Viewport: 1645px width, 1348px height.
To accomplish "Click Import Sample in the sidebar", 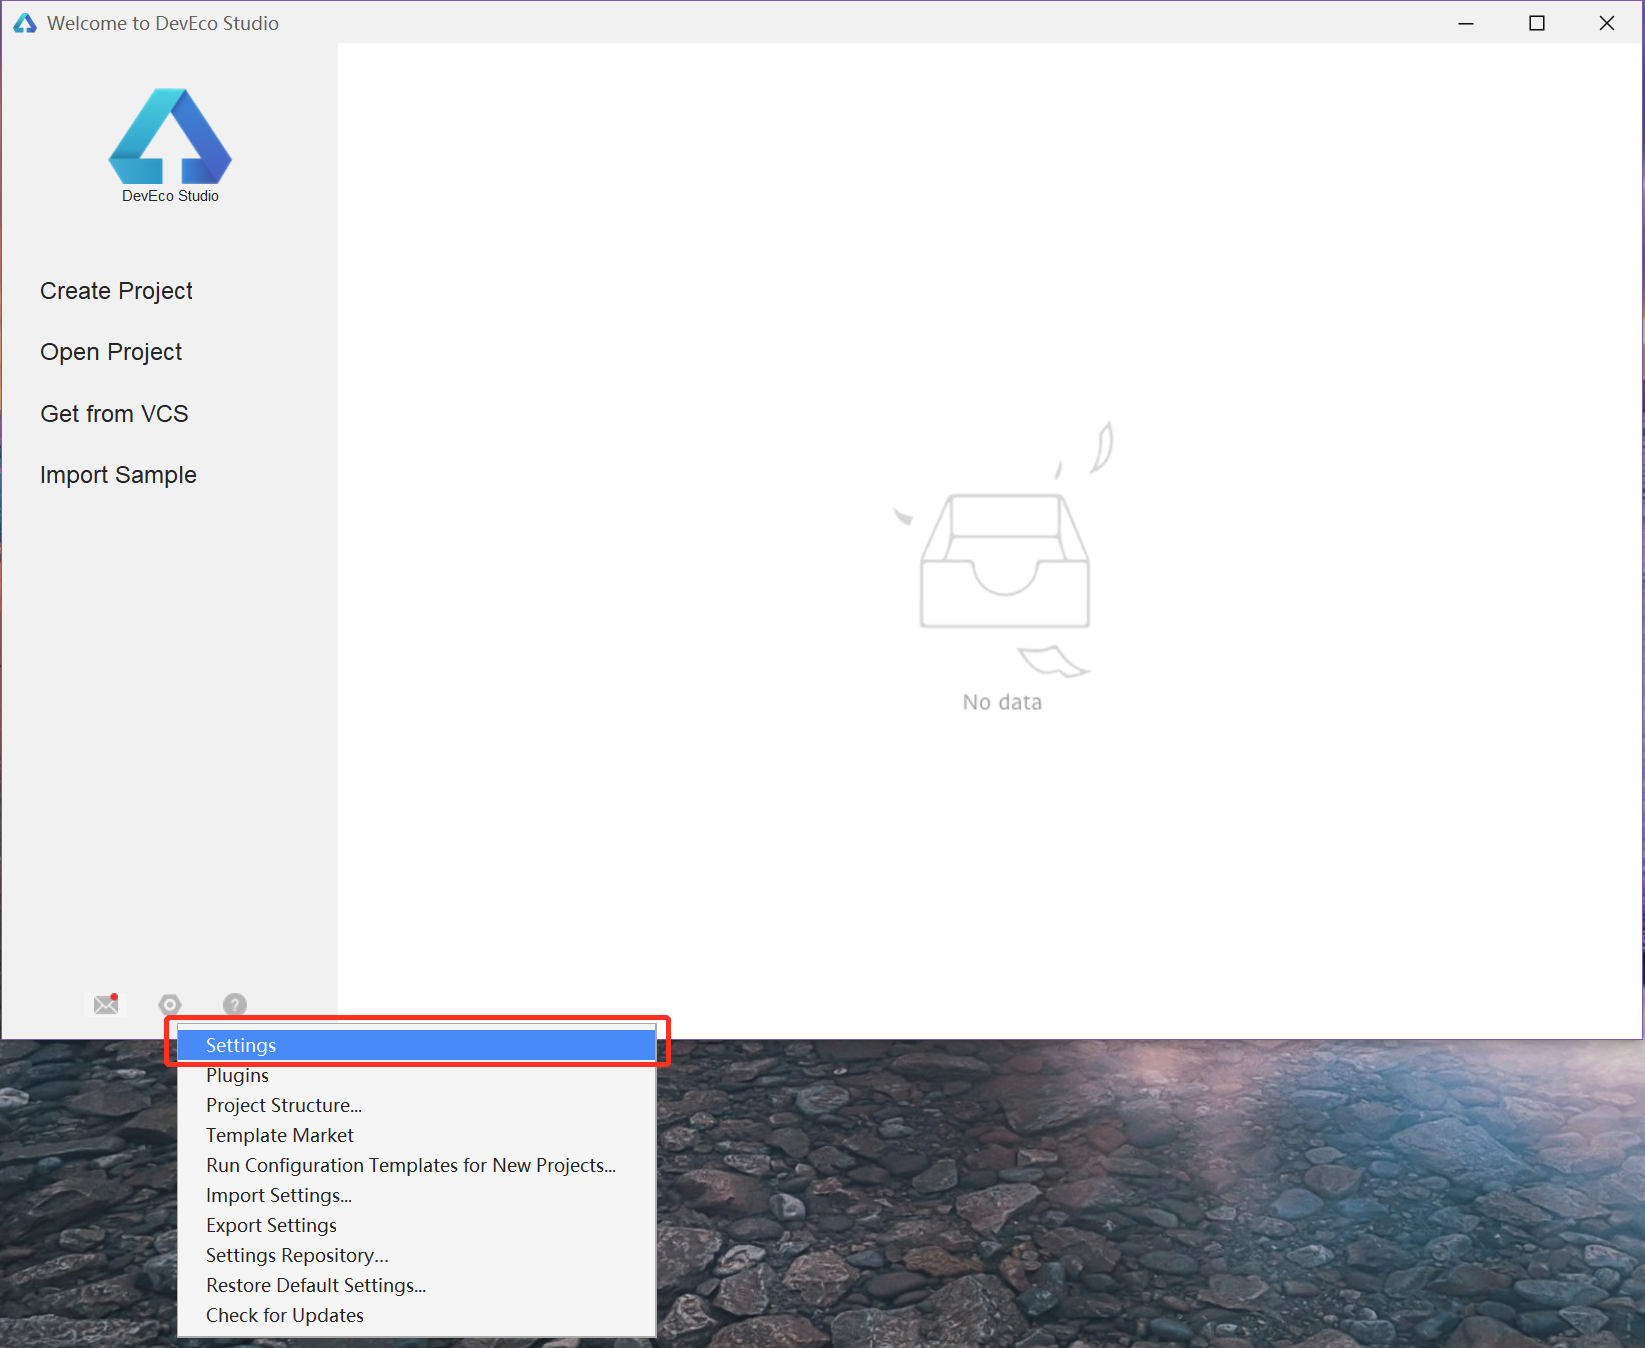I will click(118, 475).
